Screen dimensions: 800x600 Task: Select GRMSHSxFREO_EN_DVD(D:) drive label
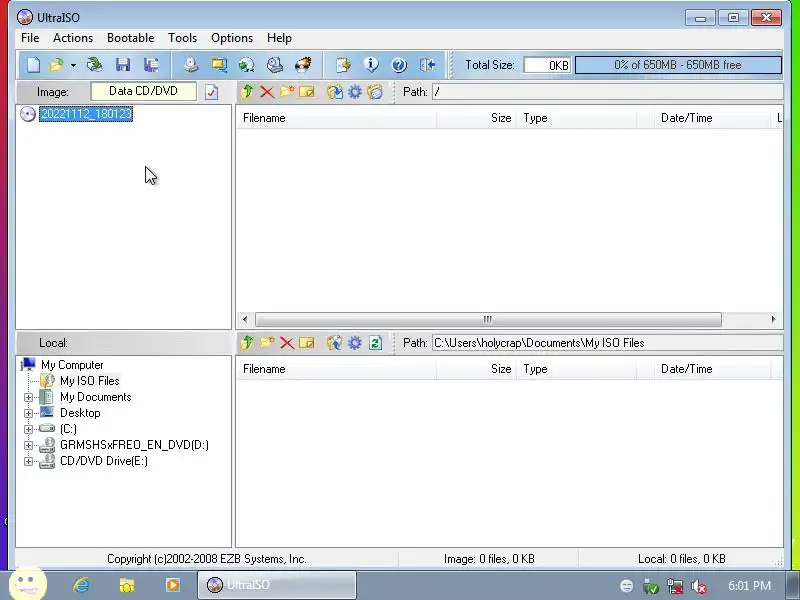[x=134, y=445]
